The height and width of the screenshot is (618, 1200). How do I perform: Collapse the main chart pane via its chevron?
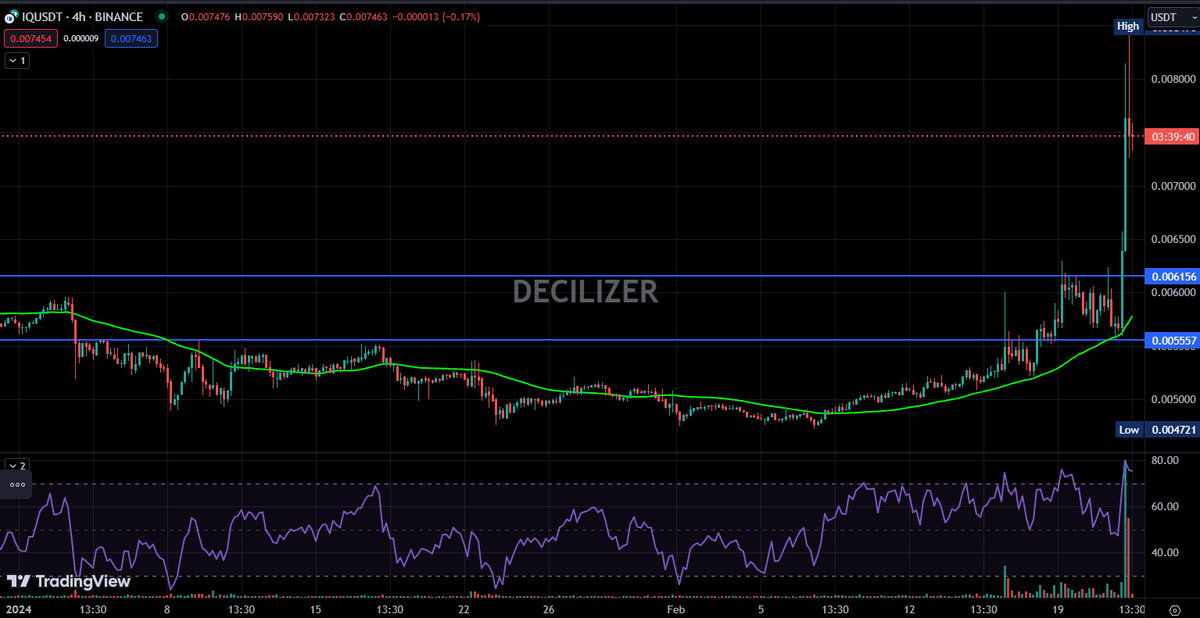point(15,60)
